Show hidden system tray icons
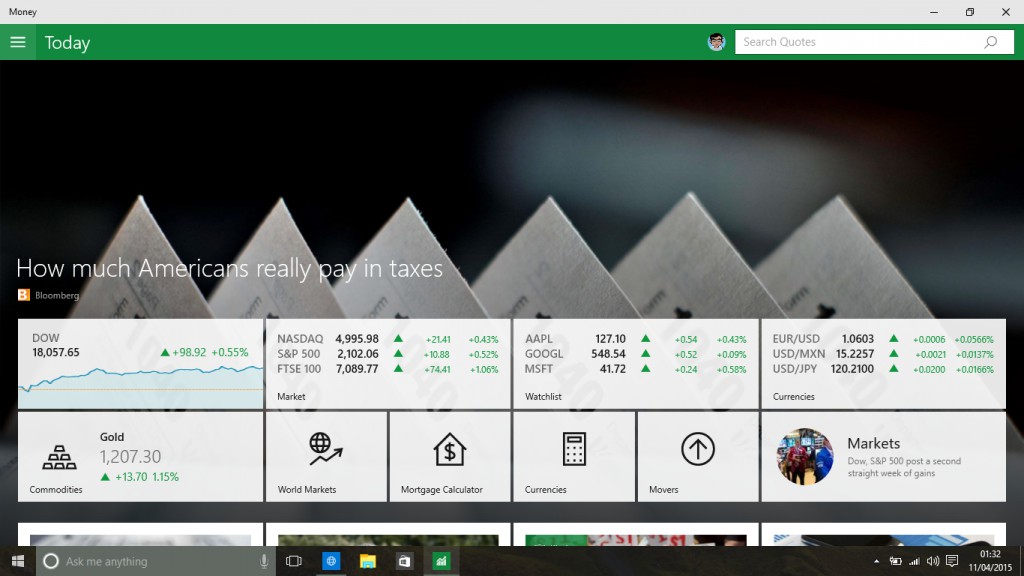 [x=876, y=562]
